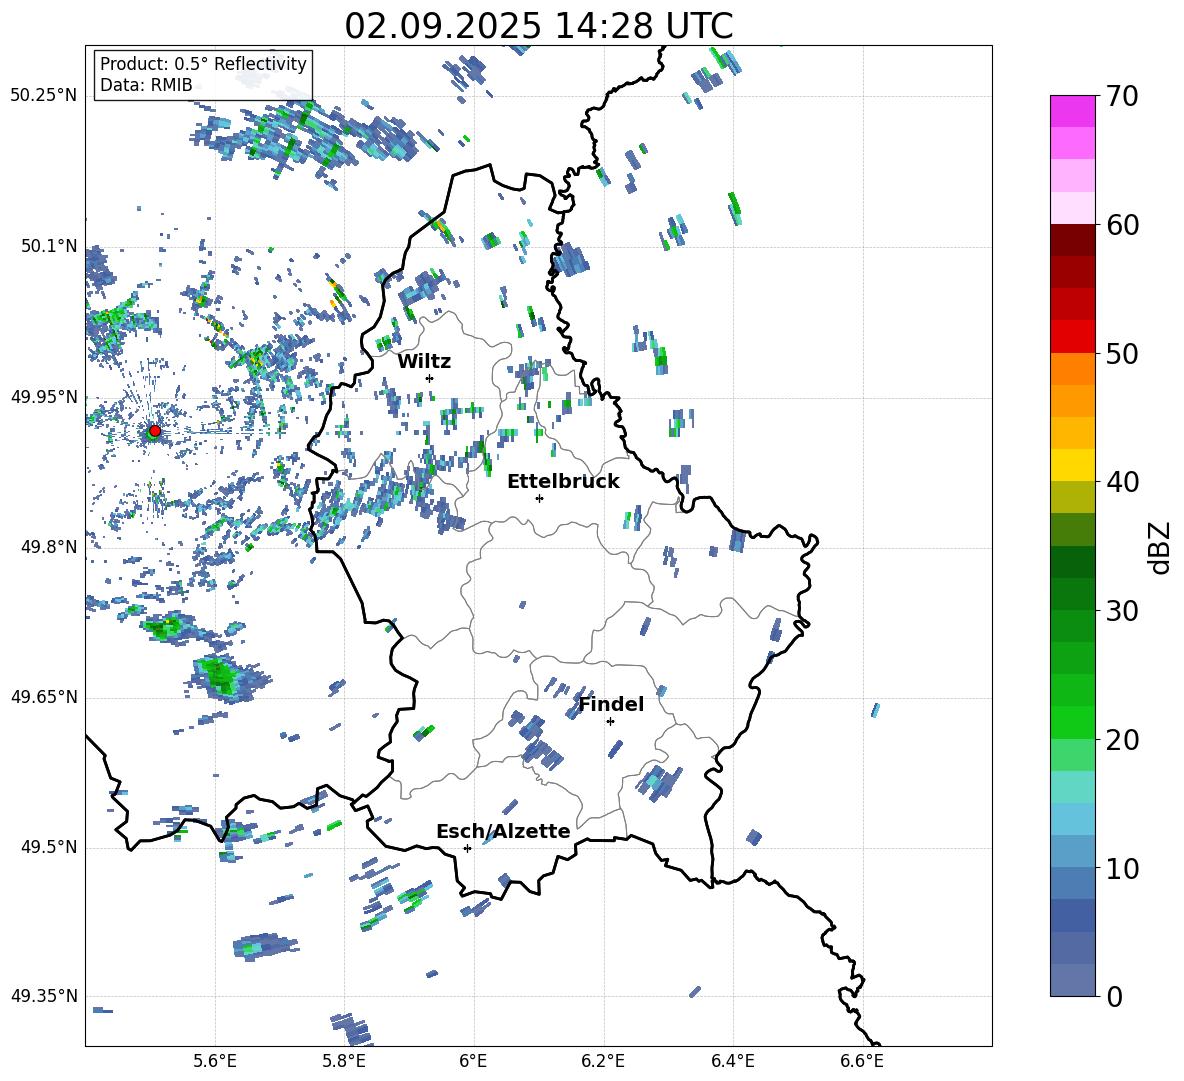Click the 6°E longitude label
Viewport: 1184px width, 1081px height.
473,1061
